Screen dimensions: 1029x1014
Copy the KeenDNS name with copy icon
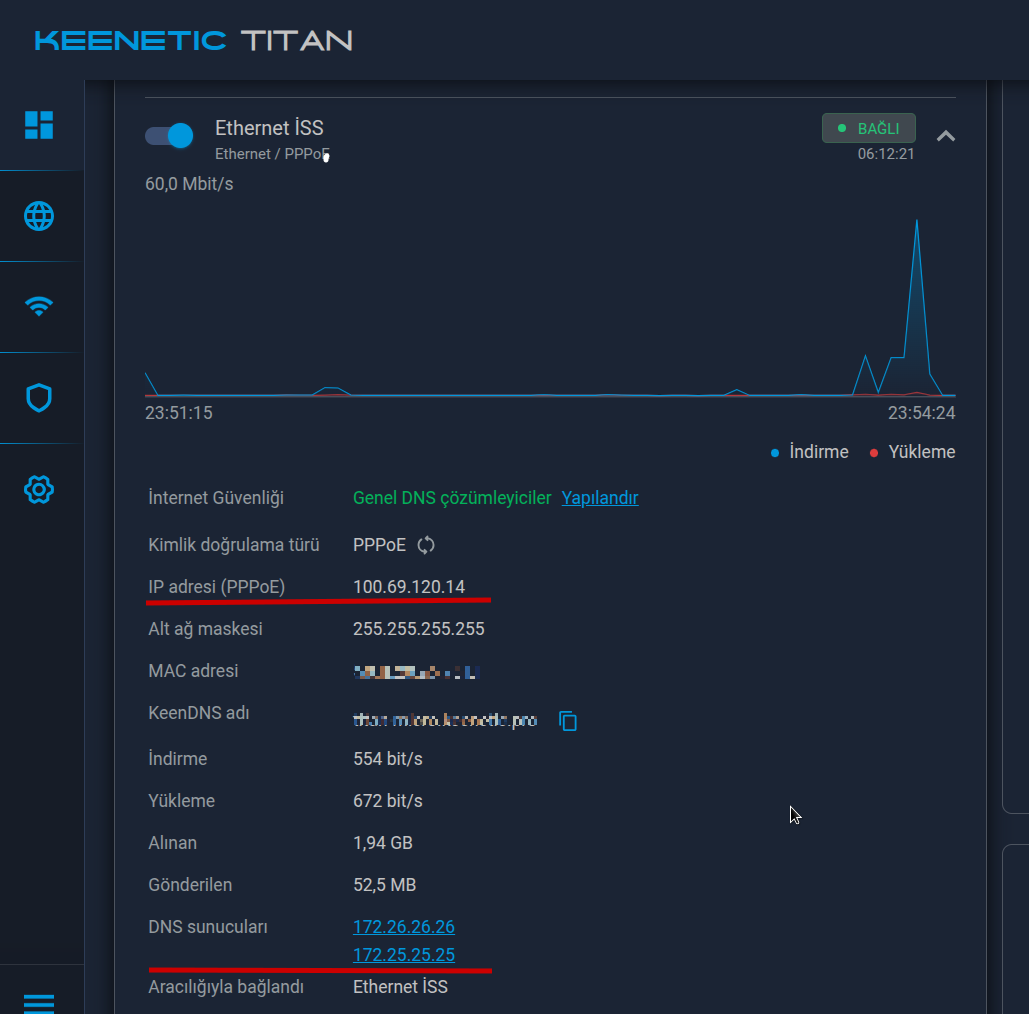(x=568, y=721)
